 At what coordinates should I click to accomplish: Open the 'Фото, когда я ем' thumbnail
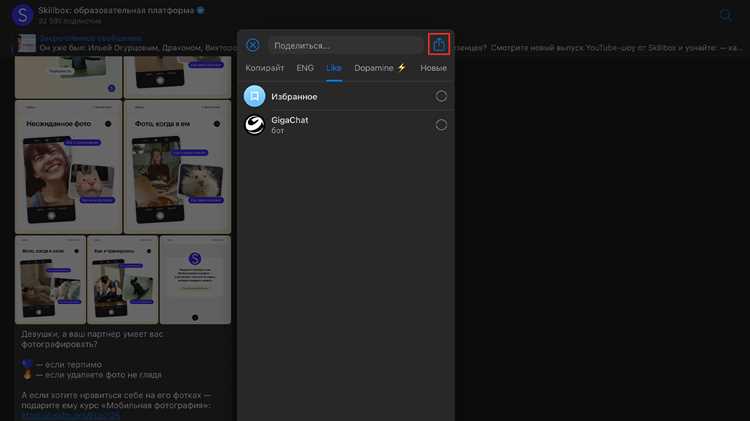point(177,166)
